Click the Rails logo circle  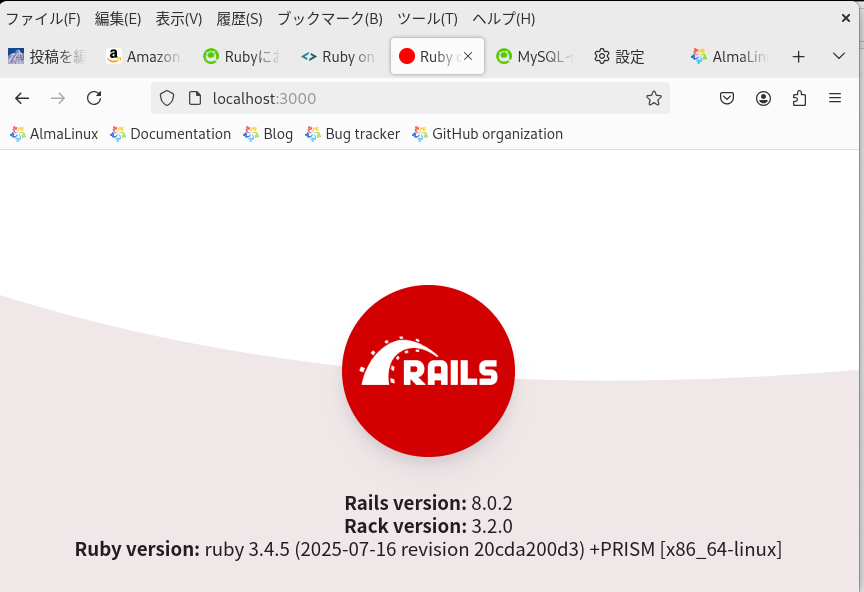[428, 371]
